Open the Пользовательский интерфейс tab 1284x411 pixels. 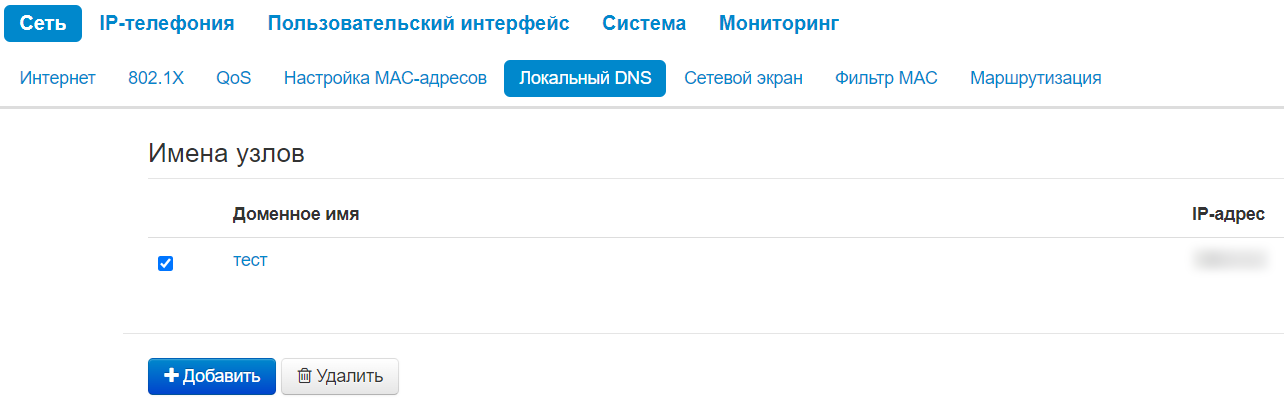(x=418, y=24)
